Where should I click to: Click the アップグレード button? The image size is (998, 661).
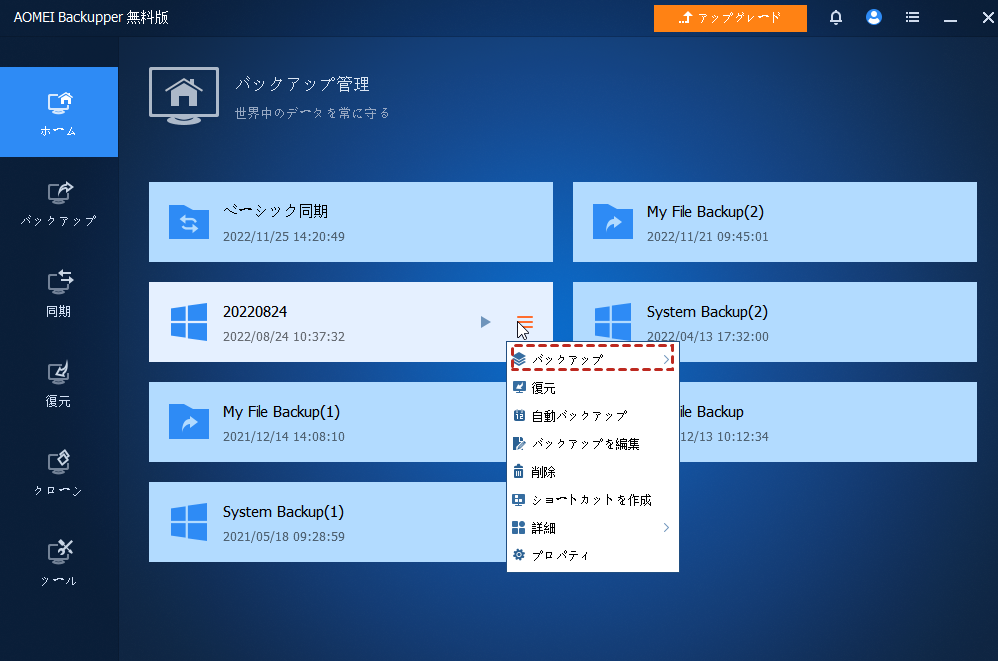pyautogui.click(x=730, y=18)
